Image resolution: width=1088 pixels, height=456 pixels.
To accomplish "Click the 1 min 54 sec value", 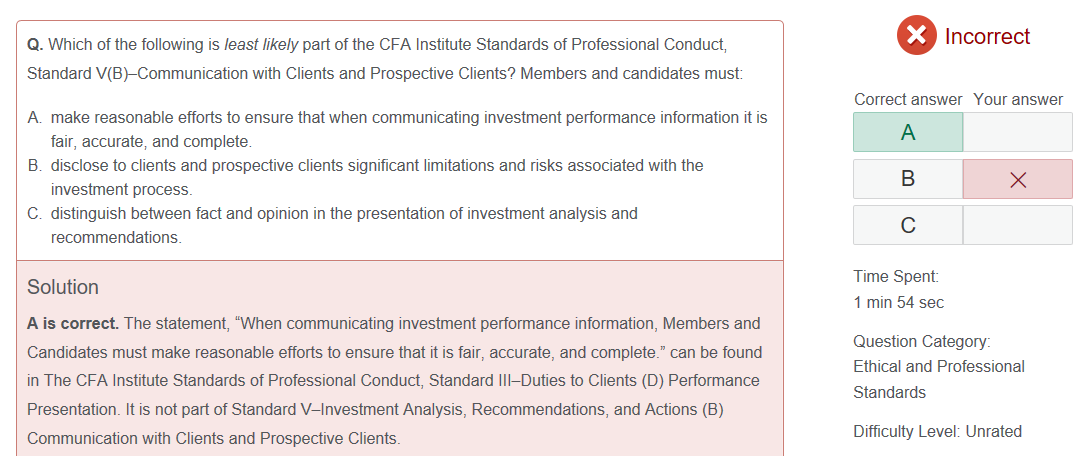I will point(899,303).
